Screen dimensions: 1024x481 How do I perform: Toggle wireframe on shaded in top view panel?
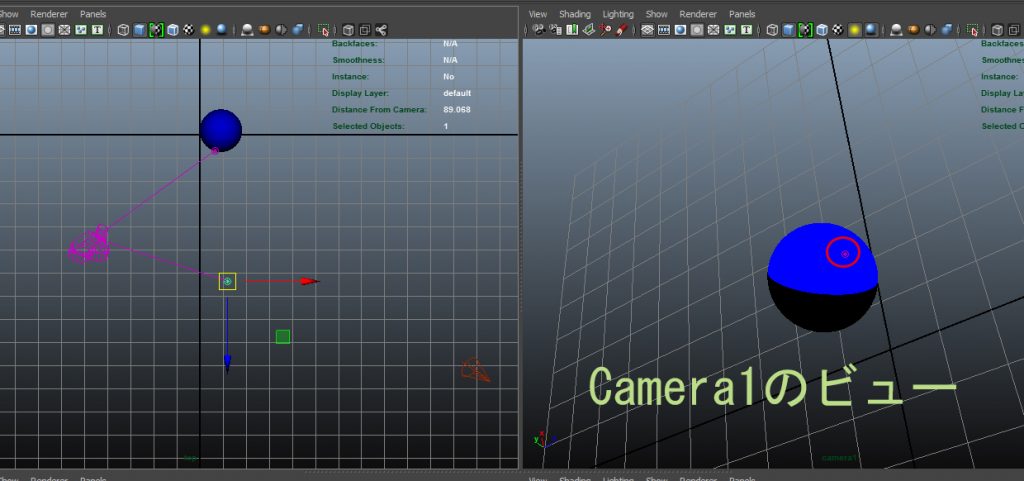[173, 30]
